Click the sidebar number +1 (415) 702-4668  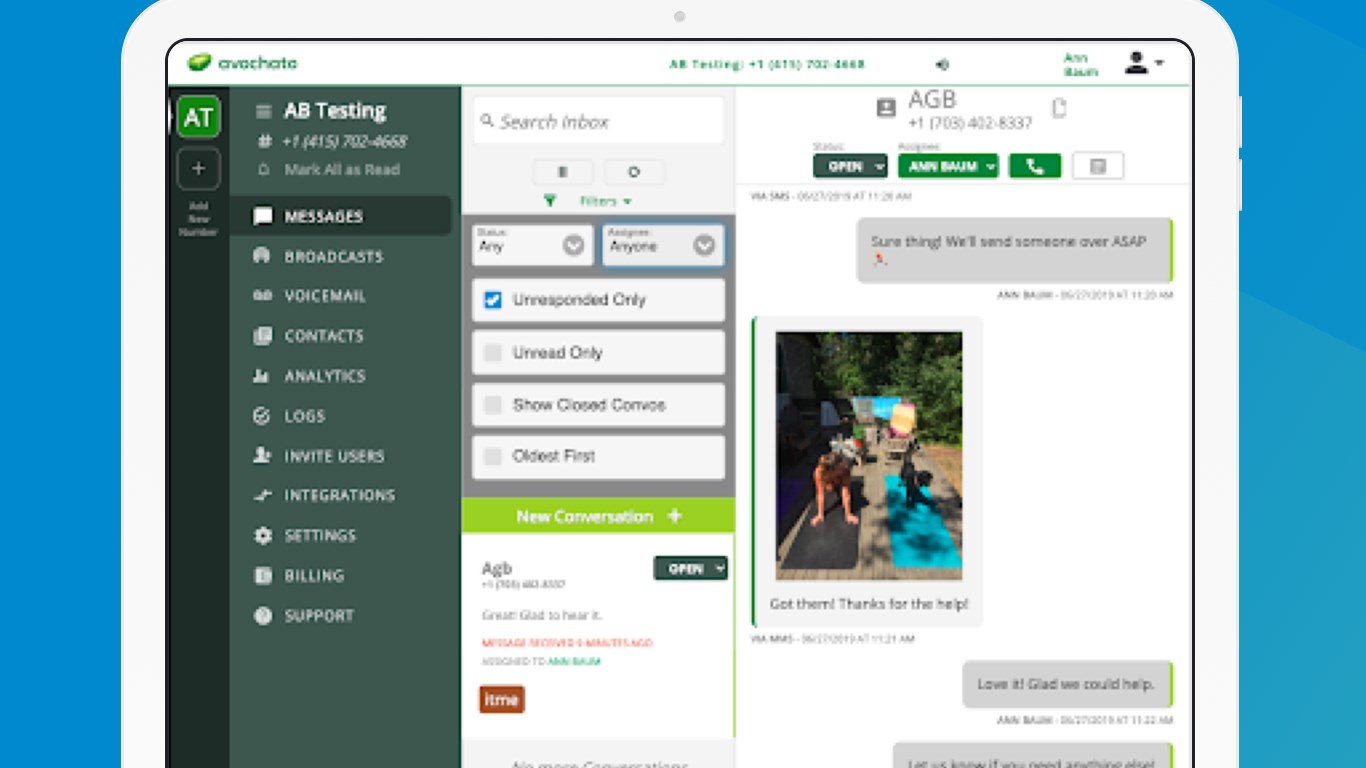click(x=345, y=142)
